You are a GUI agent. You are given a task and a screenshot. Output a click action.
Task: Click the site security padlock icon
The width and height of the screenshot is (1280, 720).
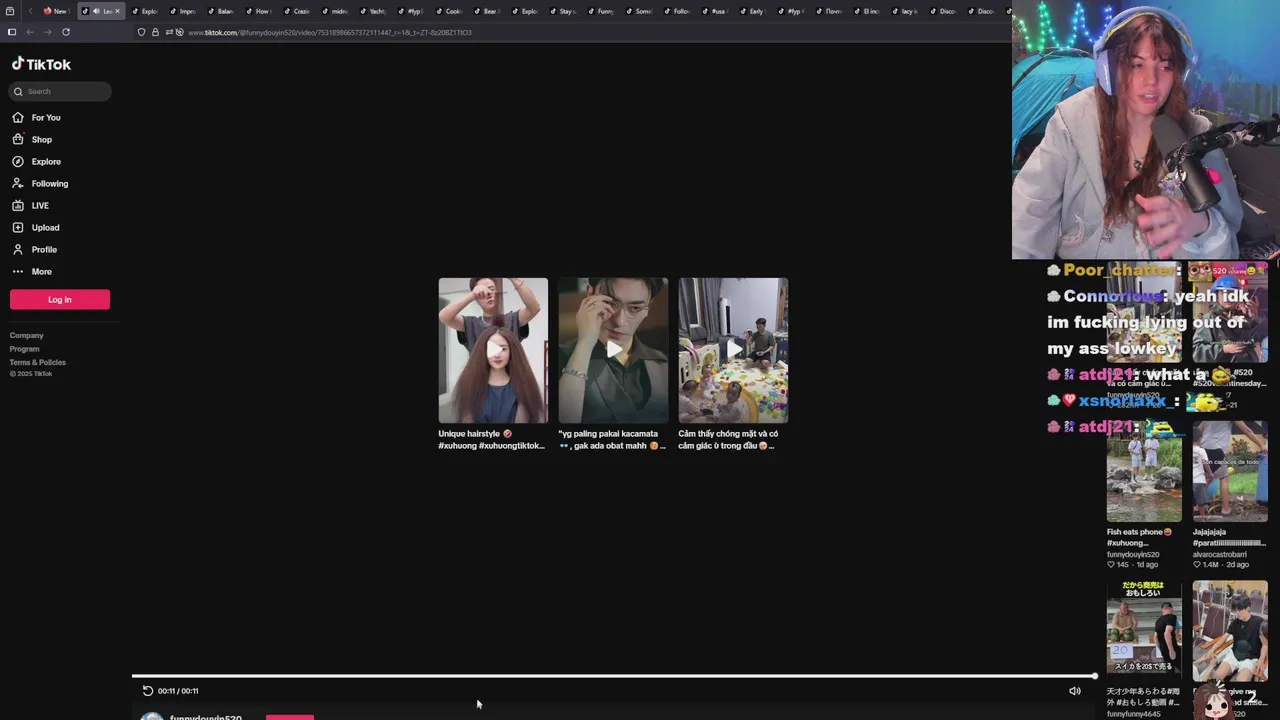155,32
